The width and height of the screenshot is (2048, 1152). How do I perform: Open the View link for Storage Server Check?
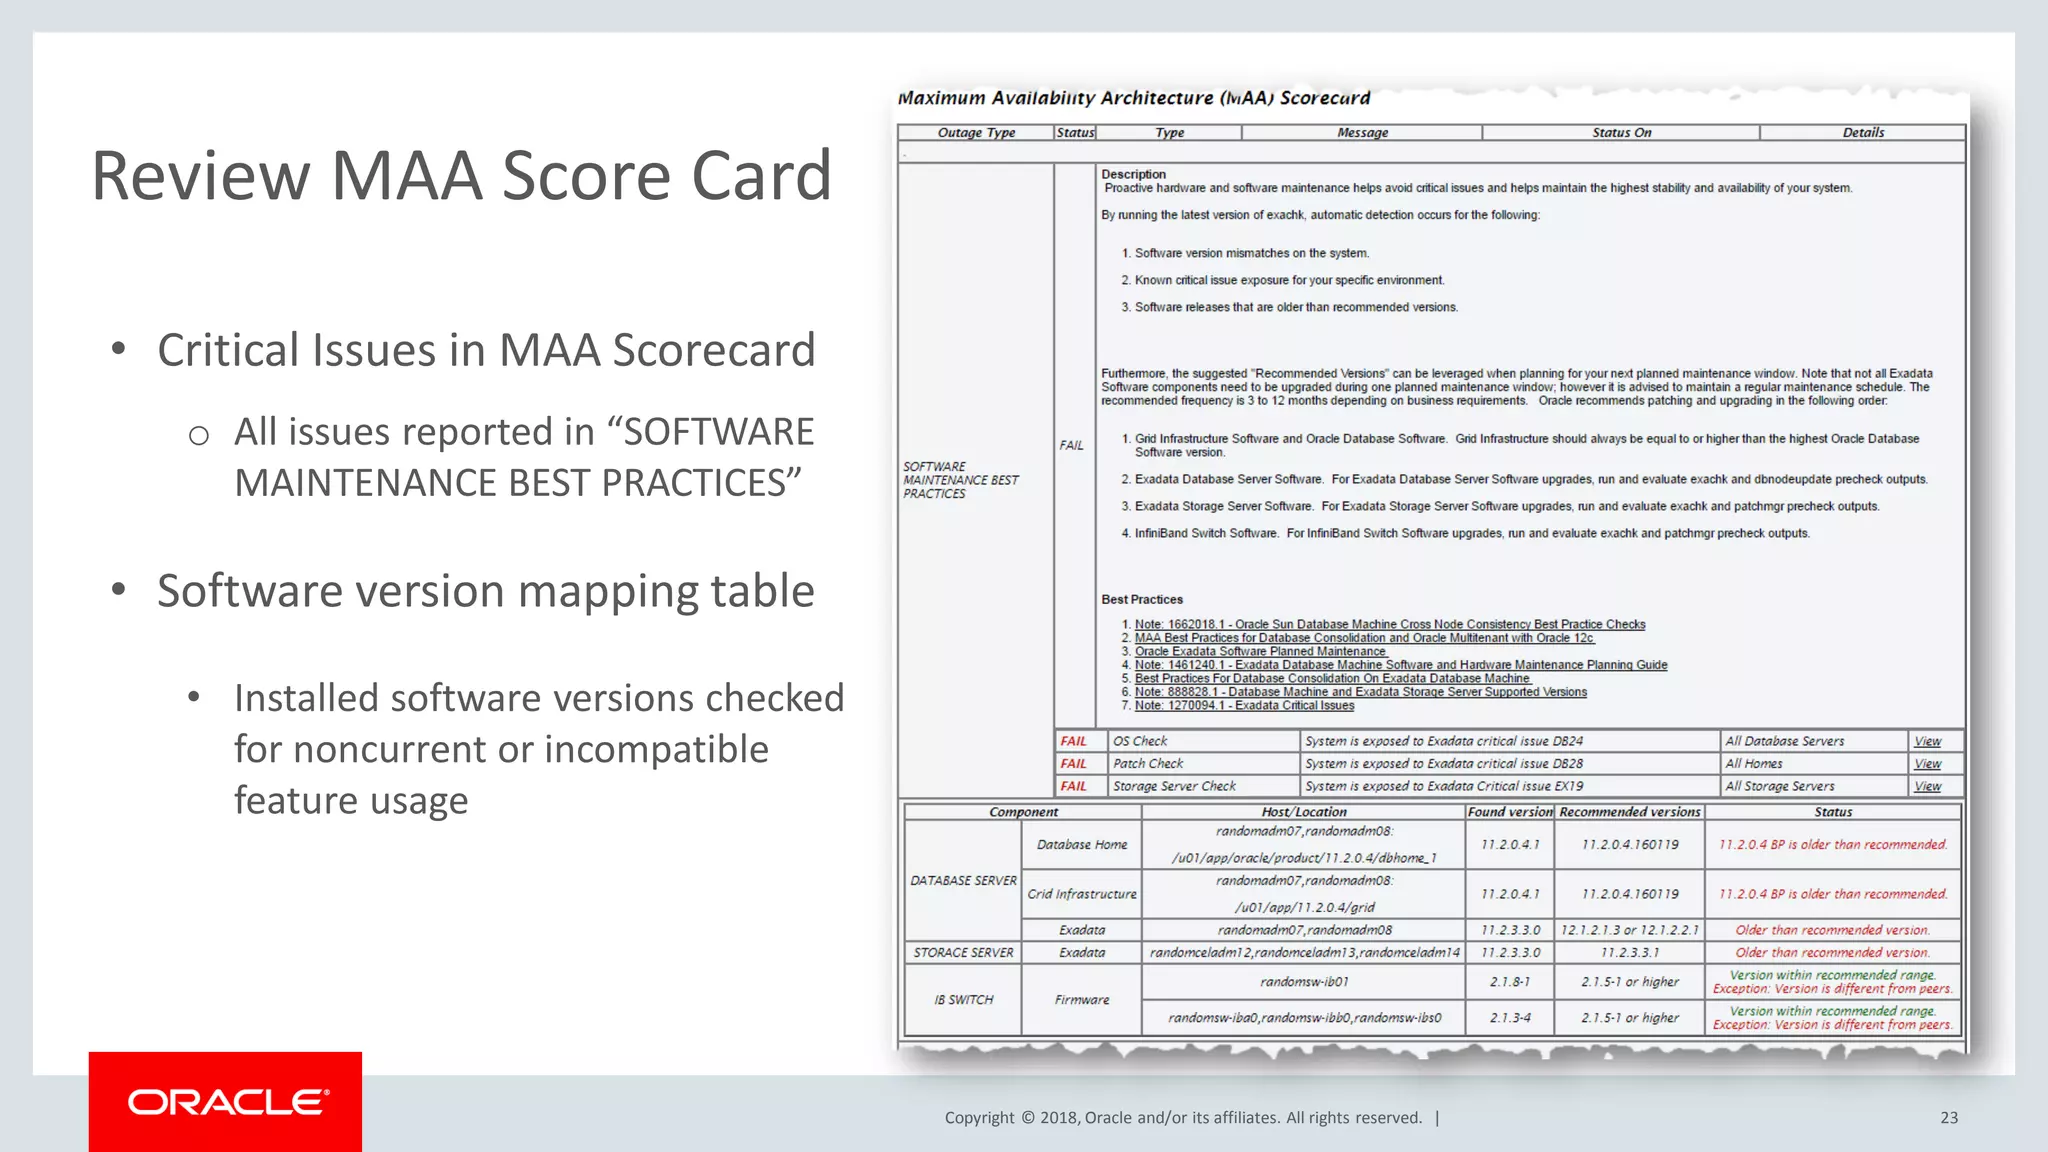coord(1927,786)
